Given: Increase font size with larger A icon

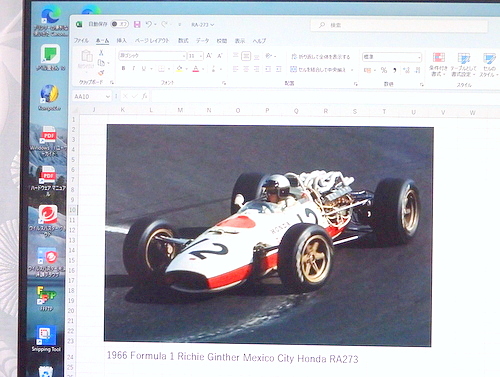Looking at the screenshot, I should pyautogui.click(x=209, y=56).
